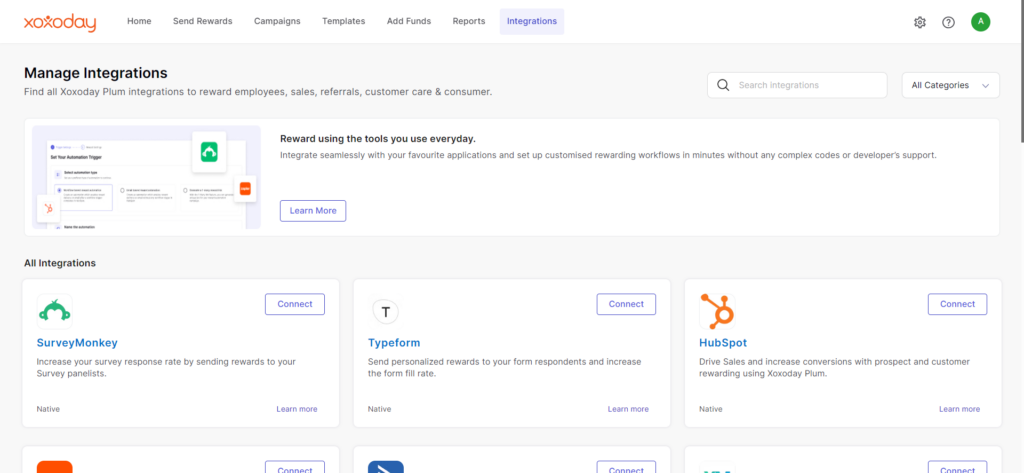Screen dimensions: 1024x473
Task: Click "Reward using the tools you use everyday" heading
Action: (x=377, y=139)
